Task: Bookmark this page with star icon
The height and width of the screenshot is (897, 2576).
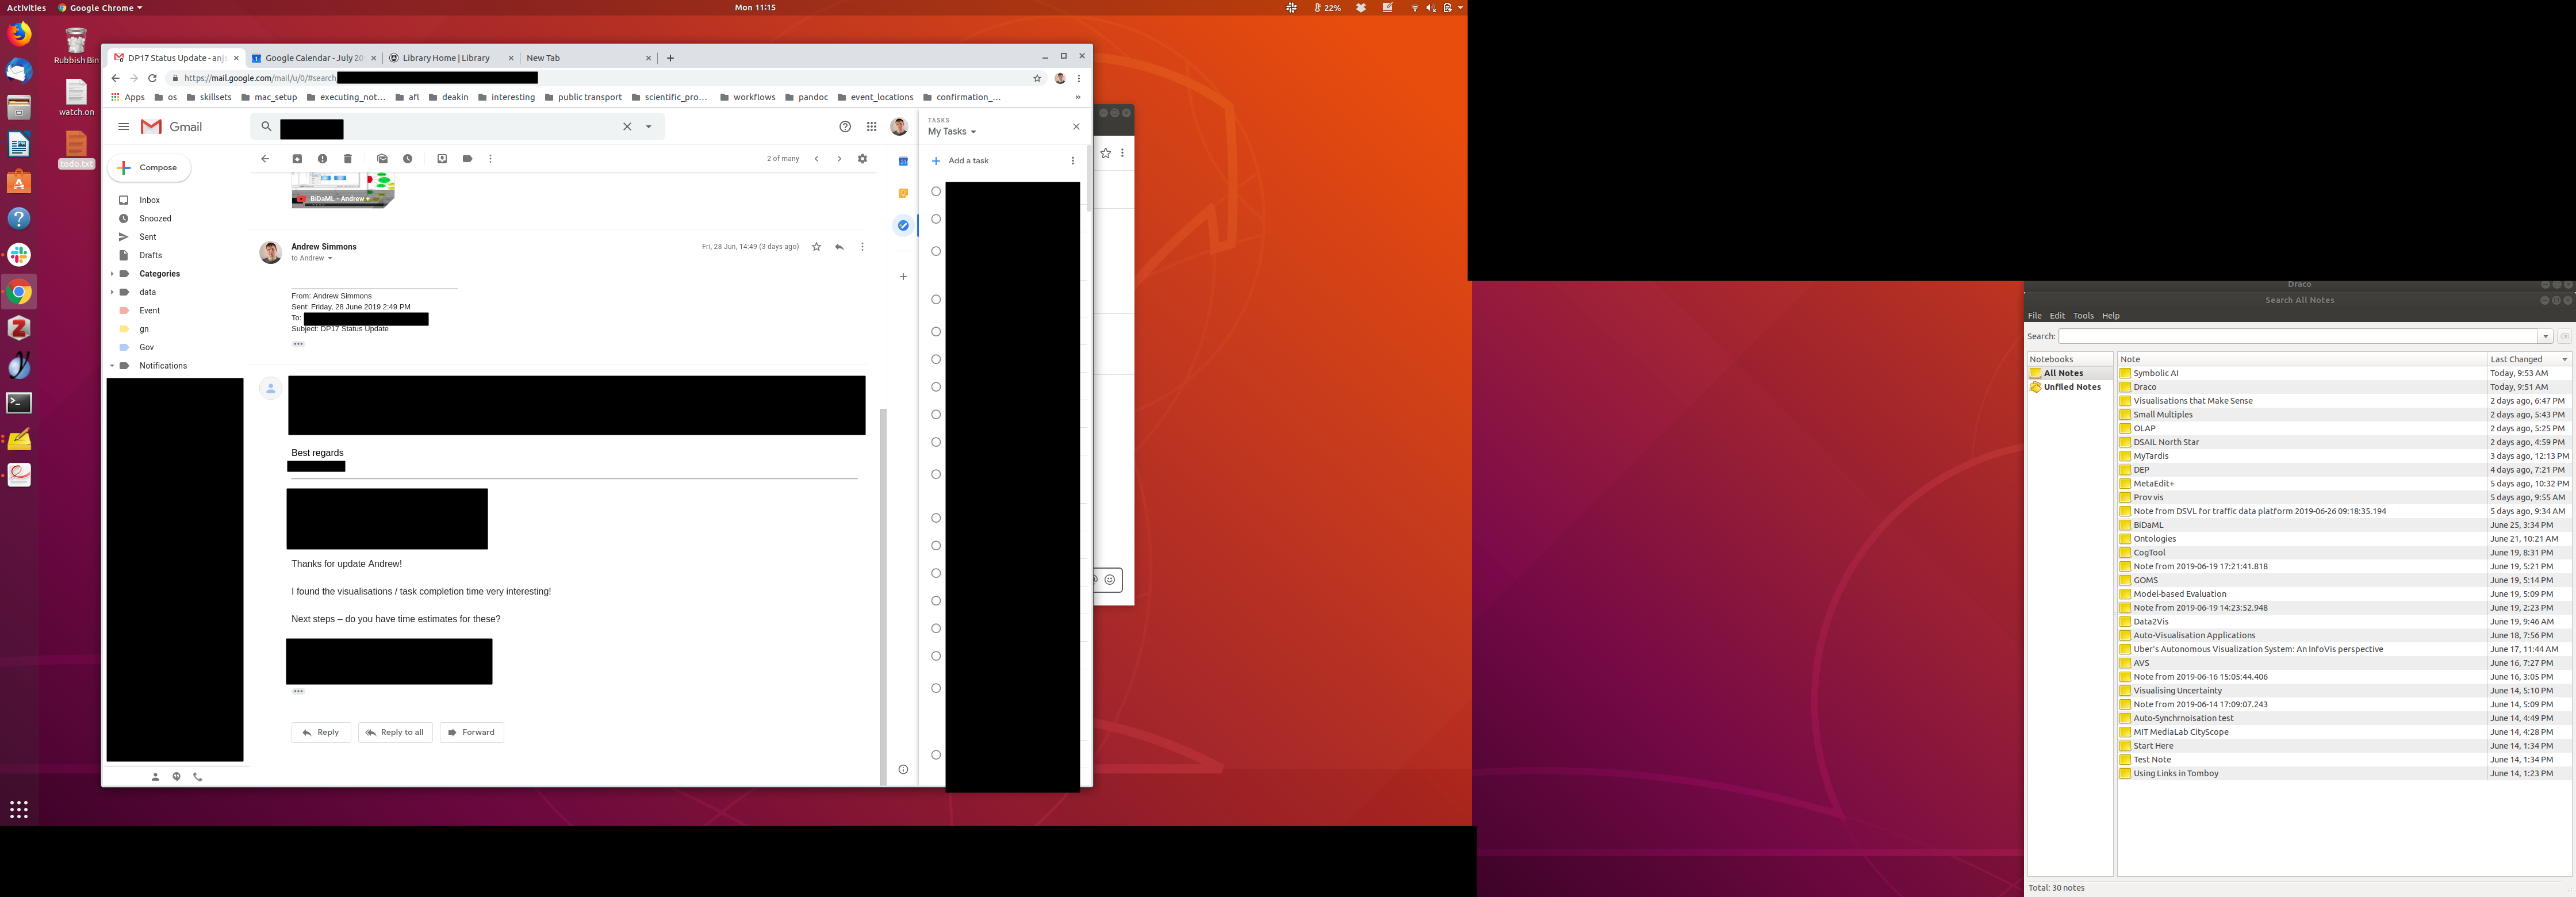Action: (x=1037, y=78)
